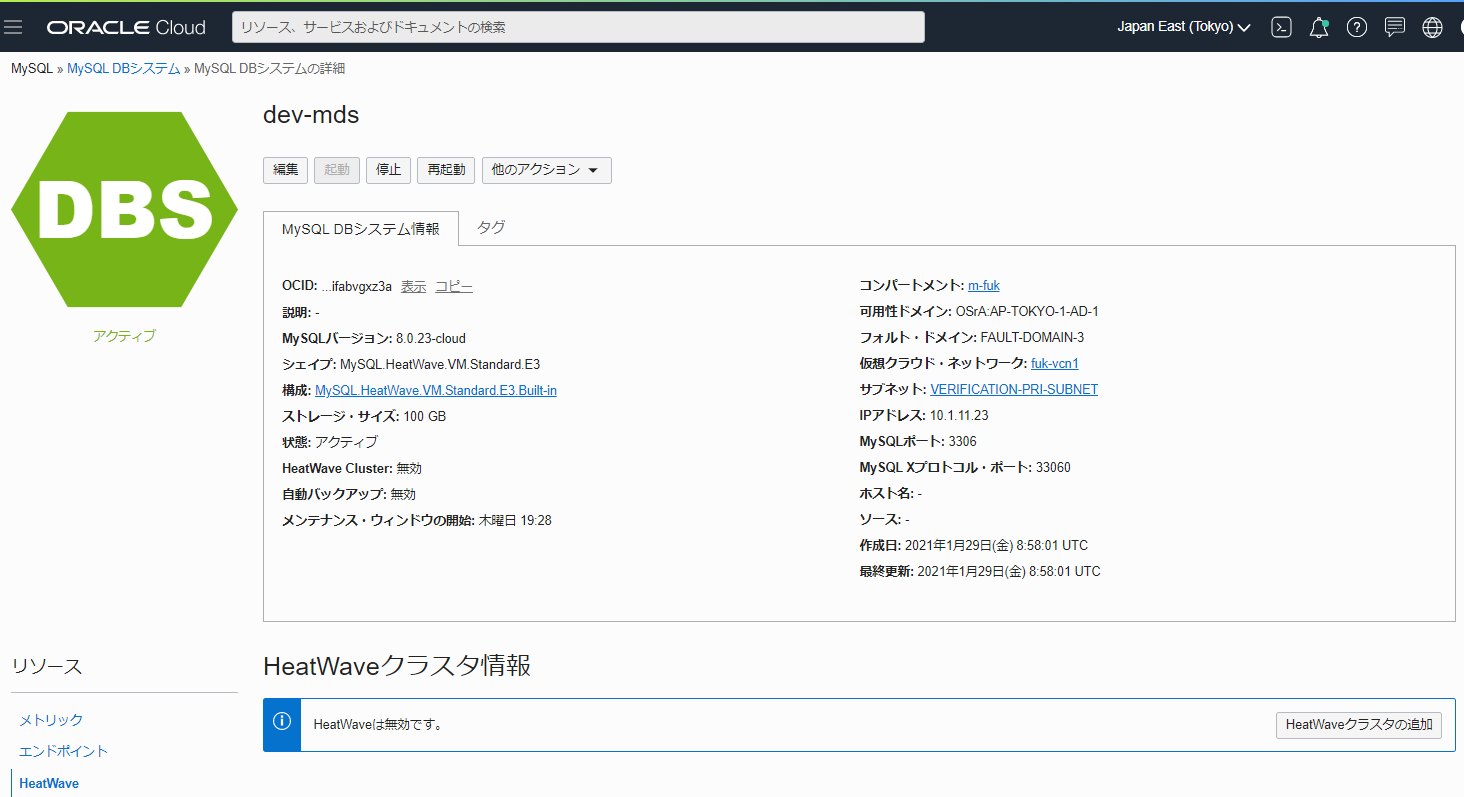Focus the resource search field
1464x797 pixels.
578,27
